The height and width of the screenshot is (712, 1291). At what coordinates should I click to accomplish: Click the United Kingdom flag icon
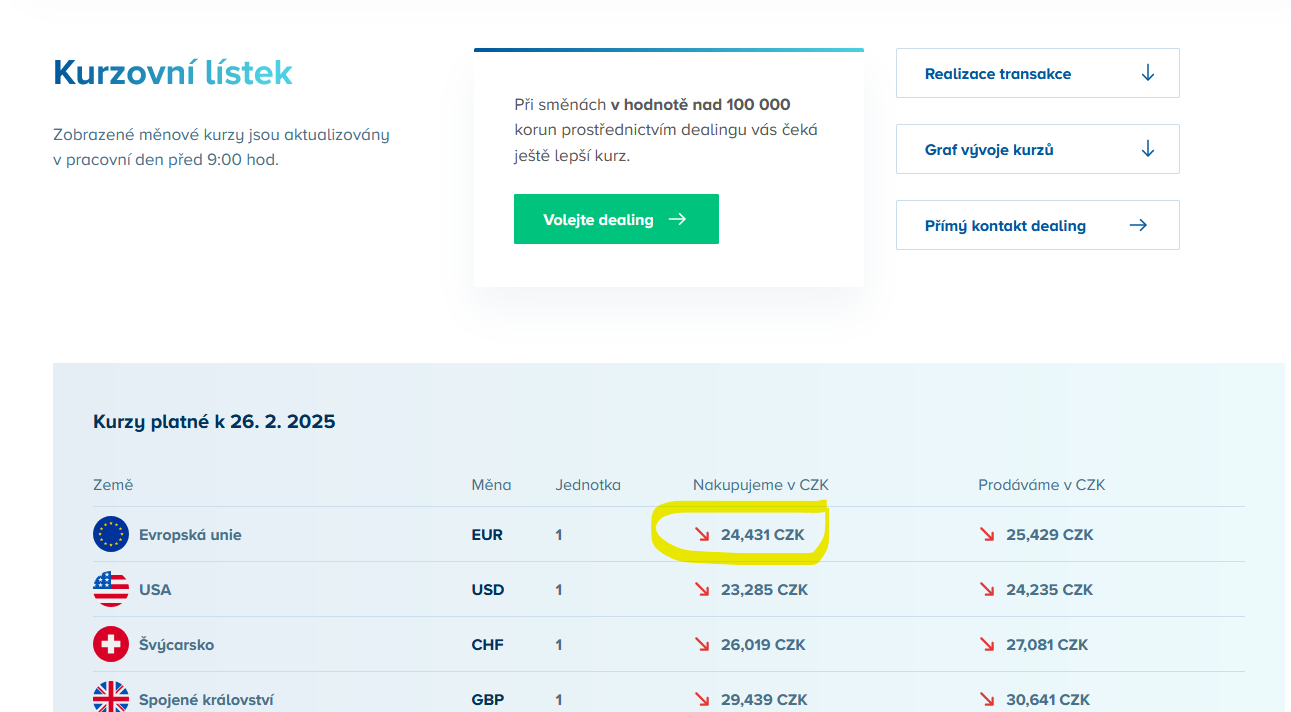pos(111,698)
